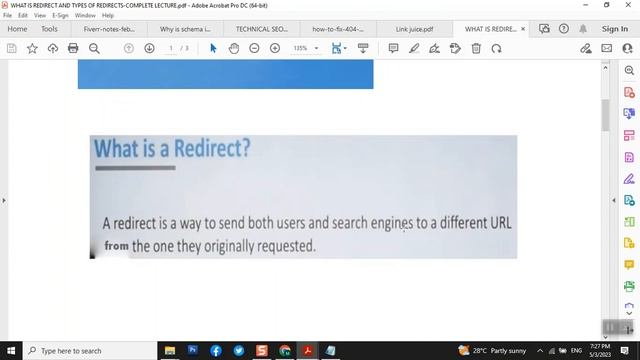640x360 pixels.
Task: Open the View menu
Action: tap(40, 16)
